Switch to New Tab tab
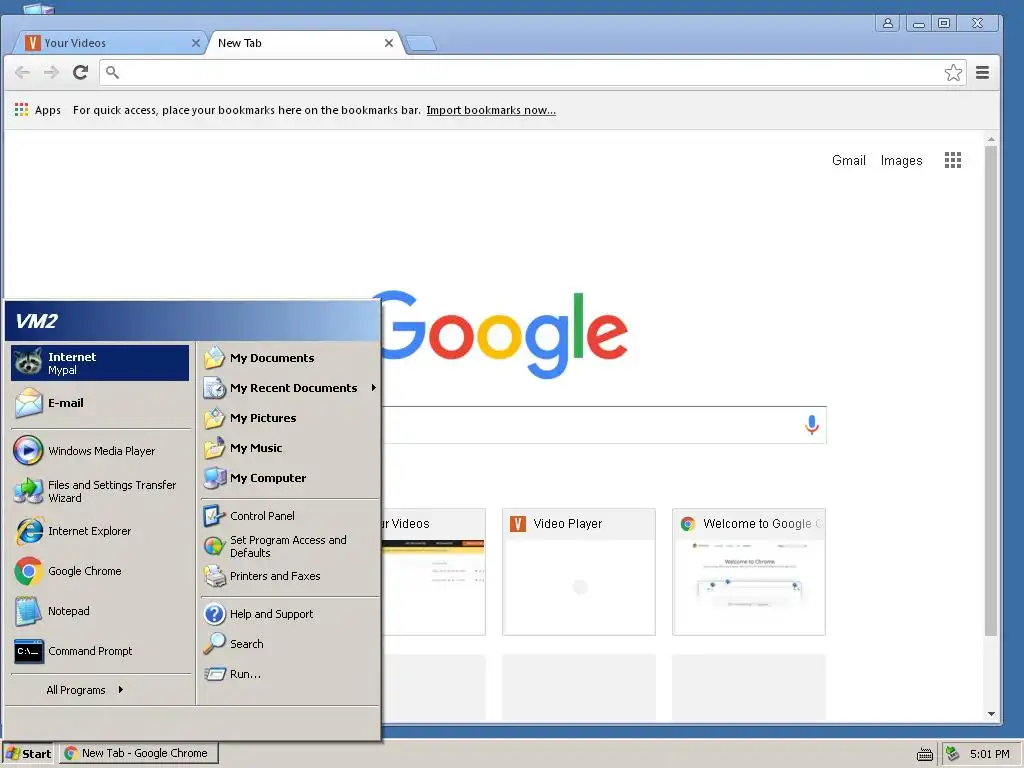Screen dimensions: 1024x768 [x=304, y=43]
